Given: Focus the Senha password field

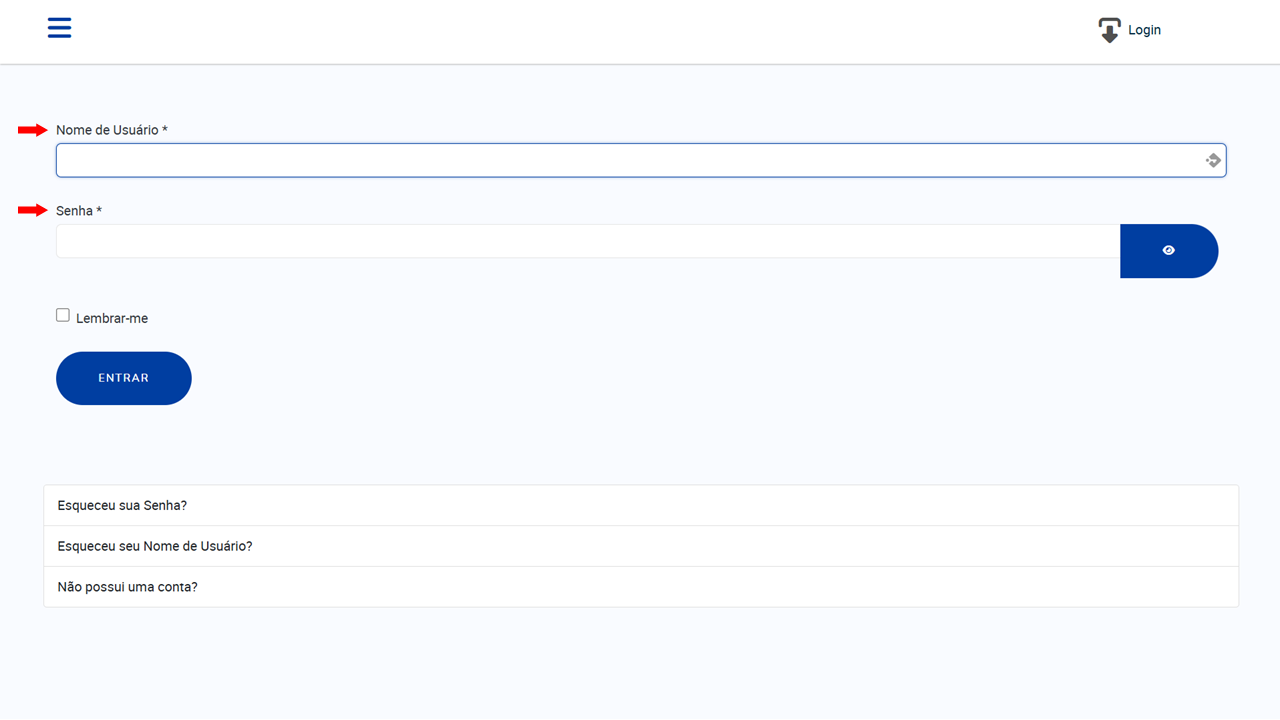Looking at the screenshot, I should 588,241.
